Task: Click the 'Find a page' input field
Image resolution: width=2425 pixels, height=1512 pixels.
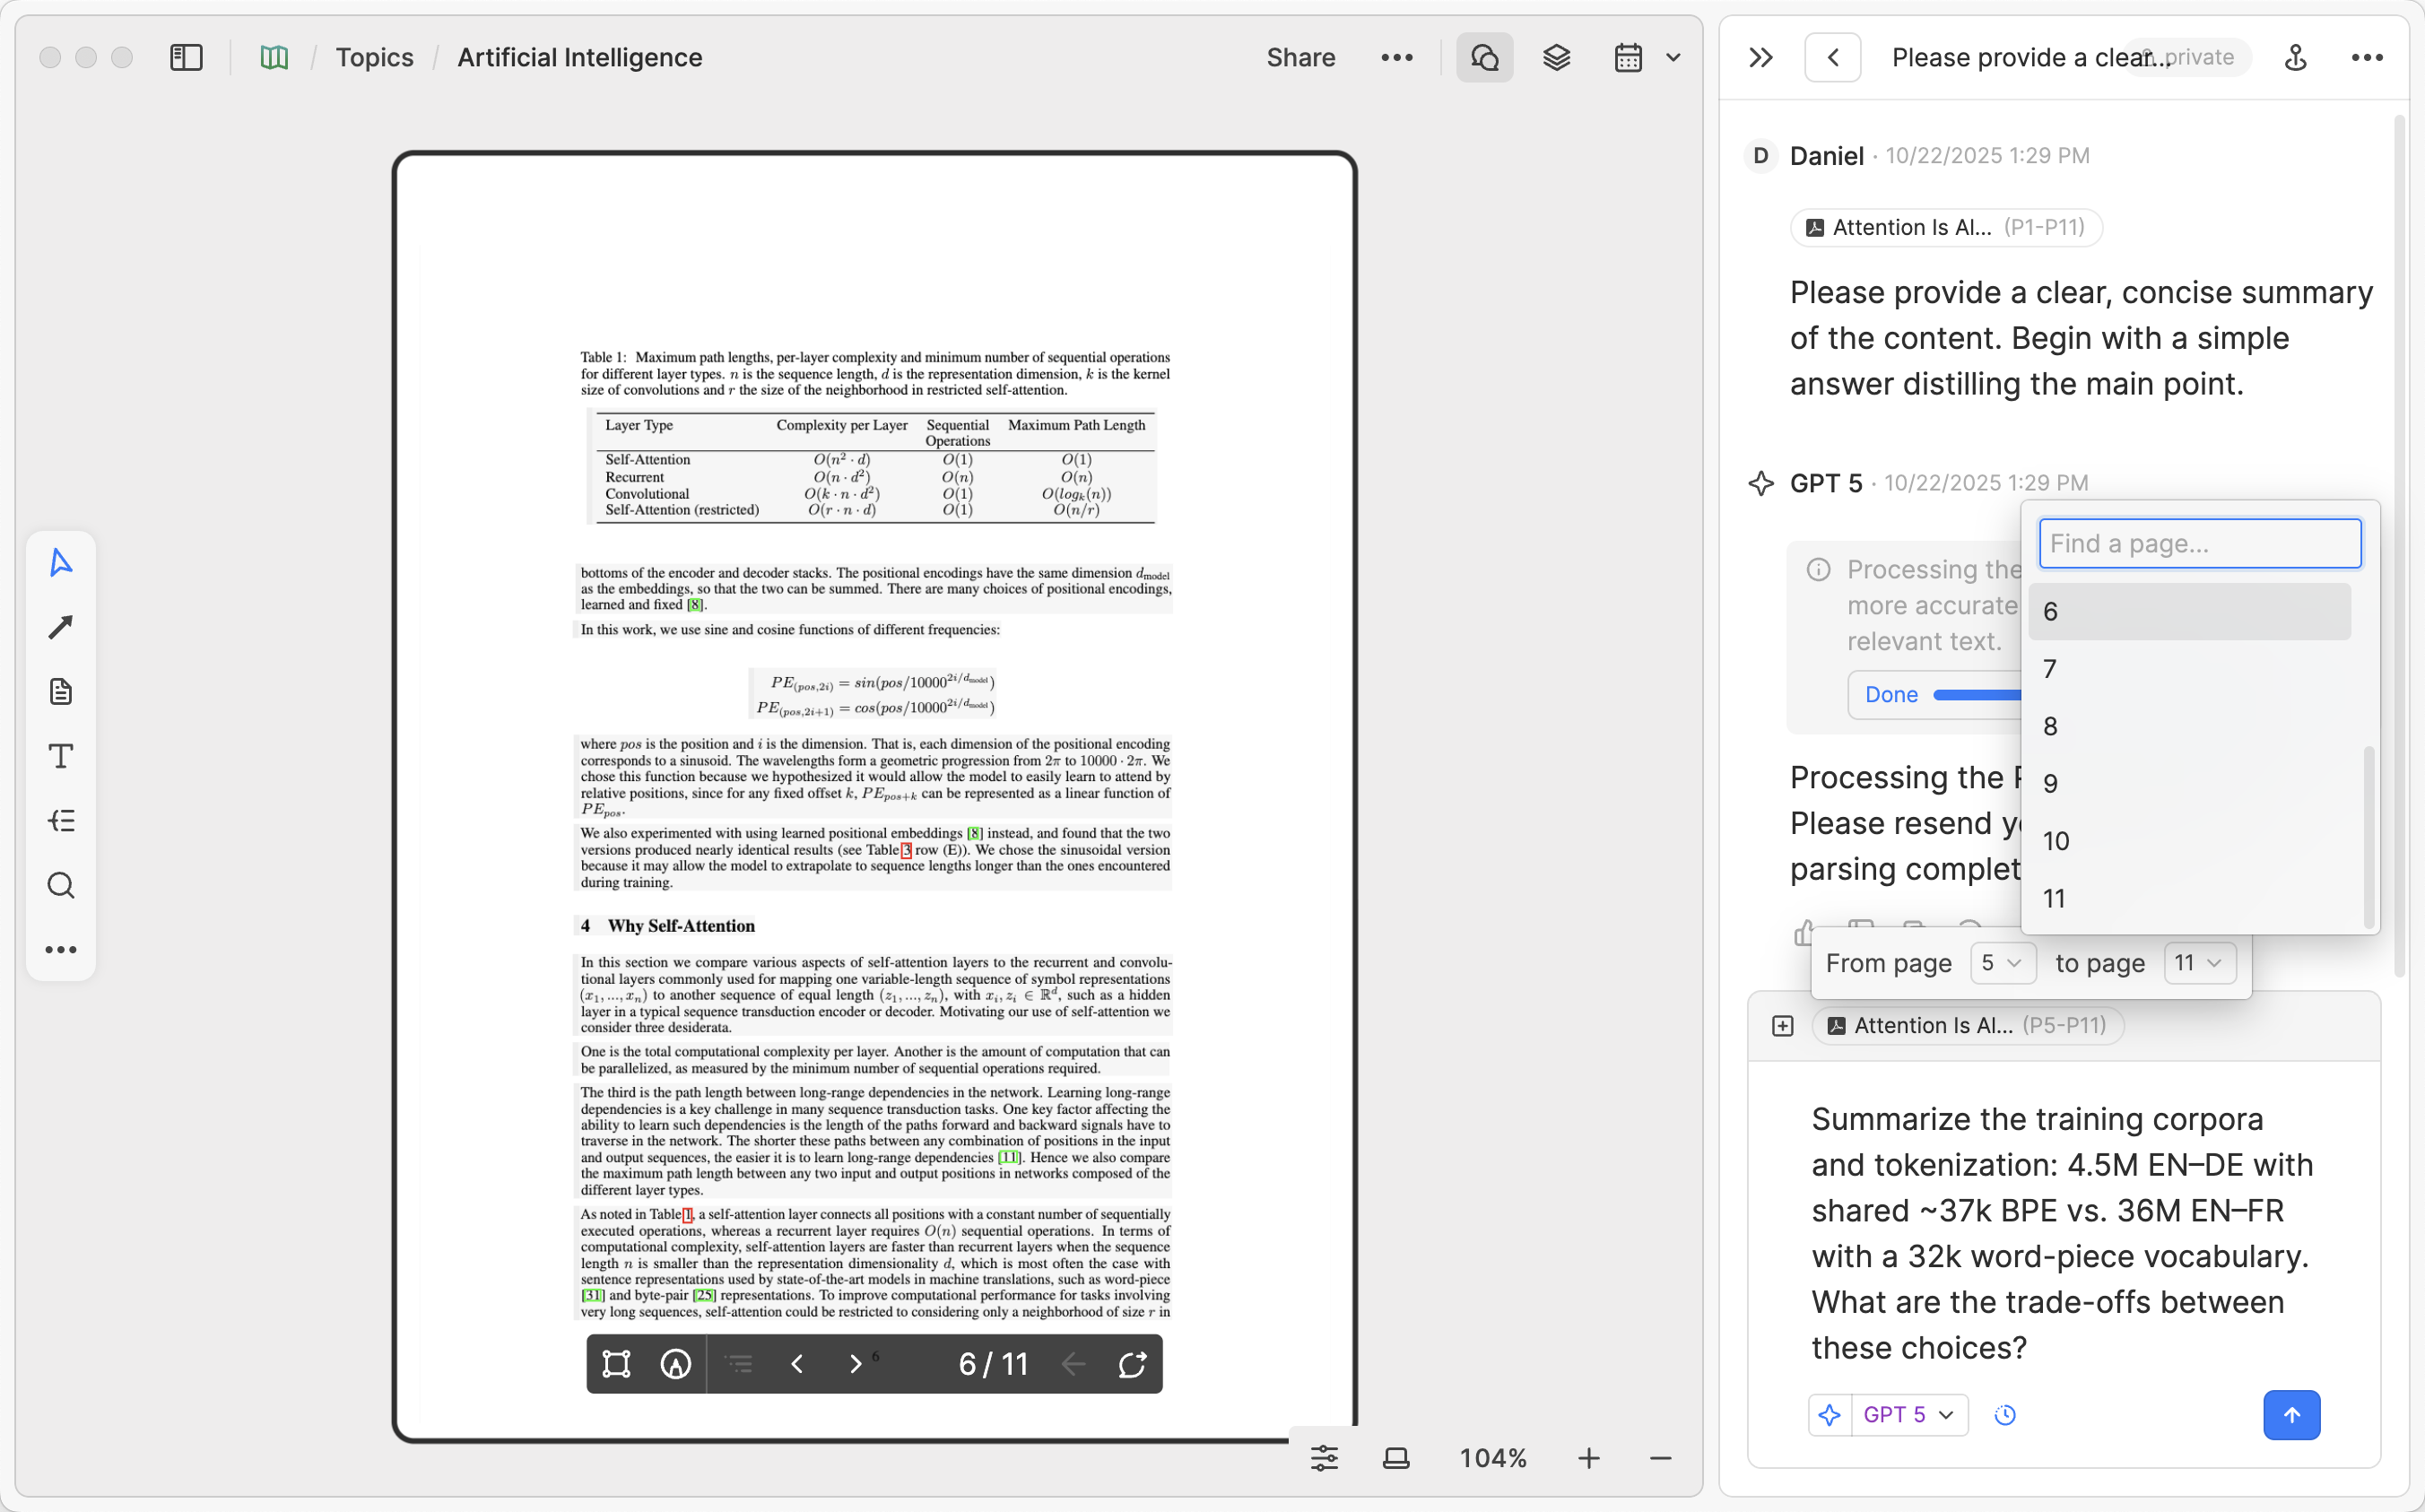Action: tap(2199, 543)
